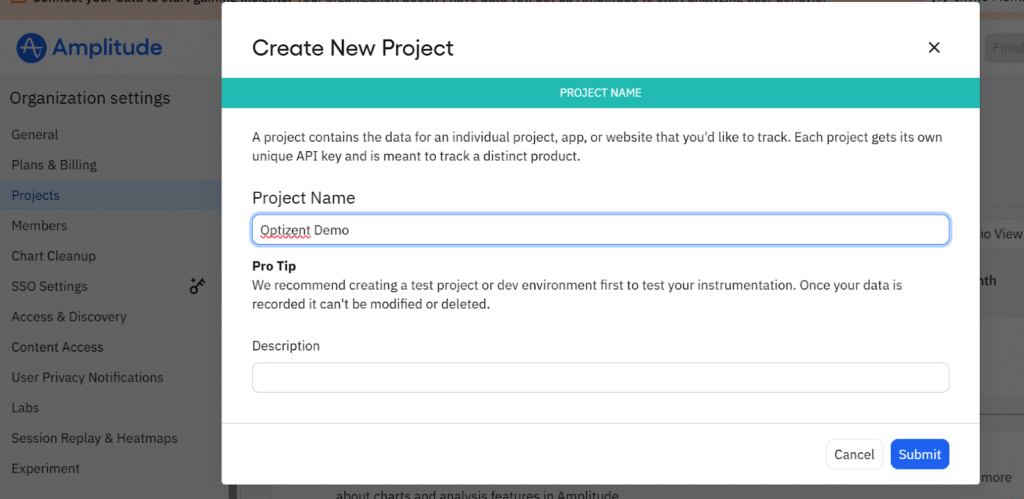Open the Members settings page
The height and width of the screenshot is (499, 1024).
point(39,226)
